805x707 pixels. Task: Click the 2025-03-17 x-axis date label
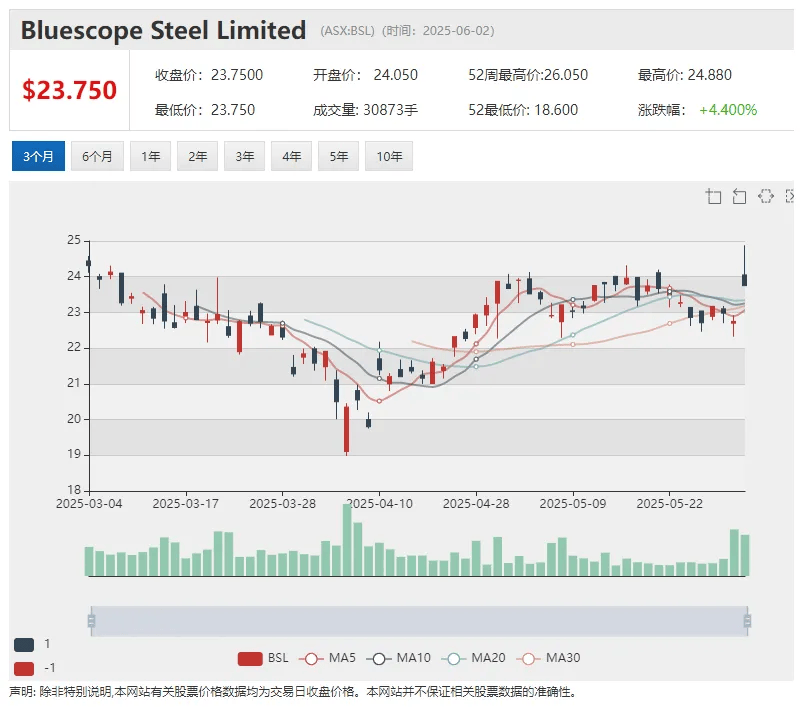click(185, 504)
